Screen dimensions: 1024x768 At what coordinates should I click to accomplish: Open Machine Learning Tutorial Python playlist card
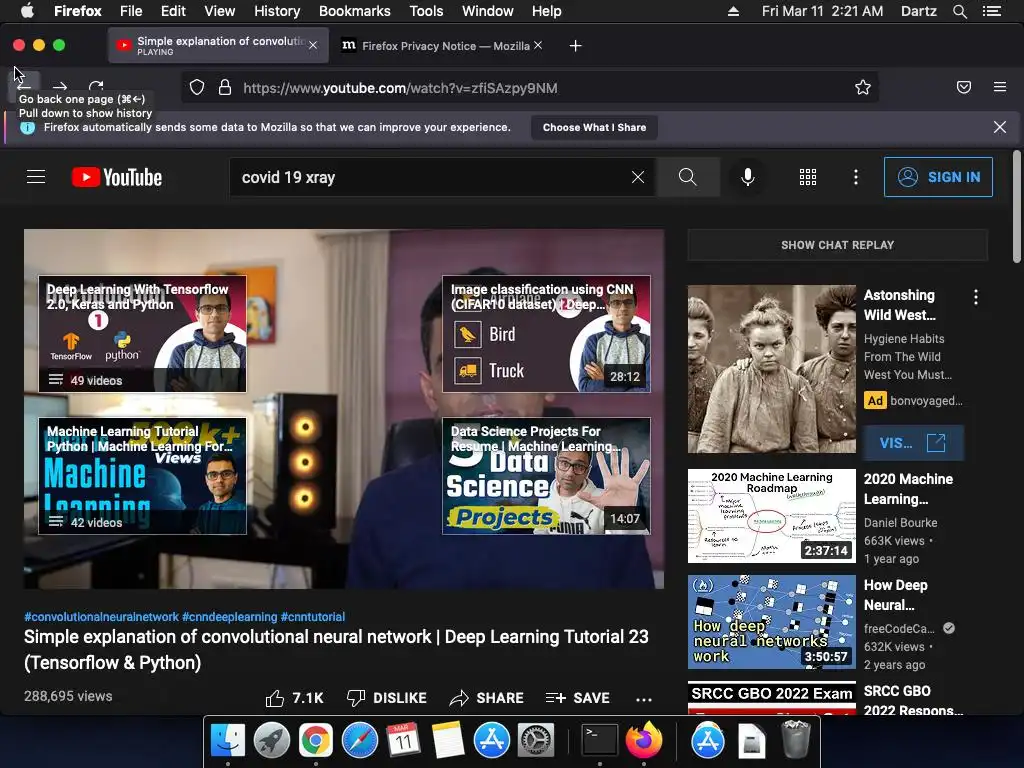pos(142,476)
